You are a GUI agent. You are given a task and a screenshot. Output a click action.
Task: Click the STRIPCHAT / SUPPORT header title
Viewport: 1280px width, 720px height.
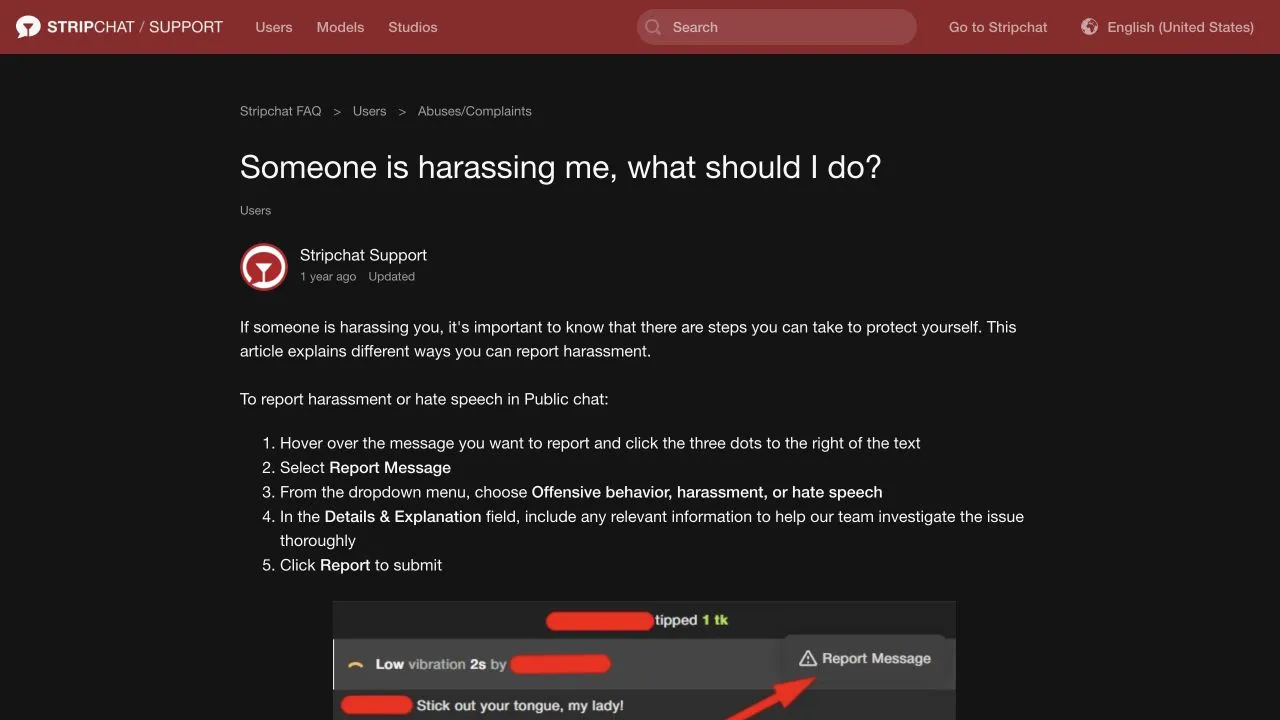click(135, 27)
